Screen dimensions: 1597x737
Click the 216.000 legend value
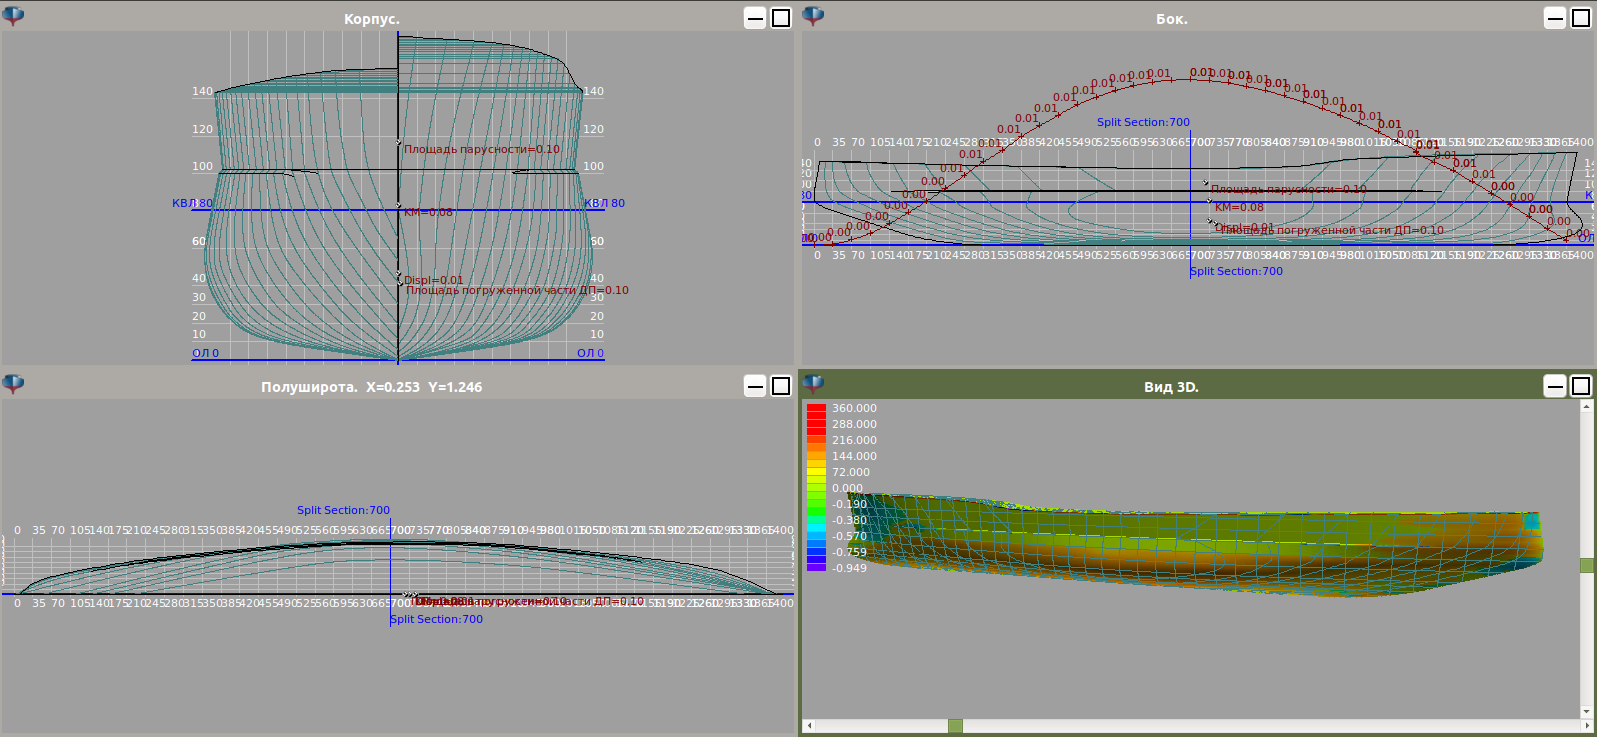click(x=854, y=440)
